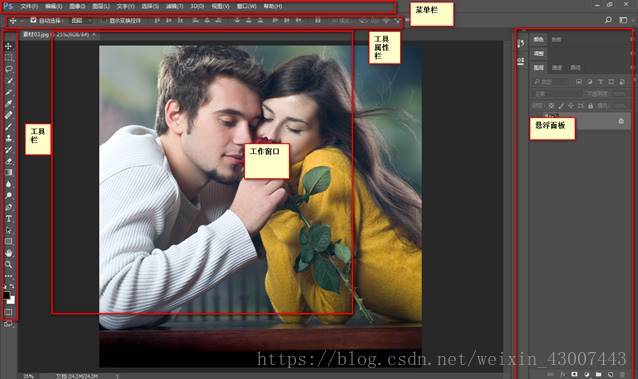The height and width of the screenshot is (379, 638).
Task: Select the Gradient tool
Action: pos(9,172)
